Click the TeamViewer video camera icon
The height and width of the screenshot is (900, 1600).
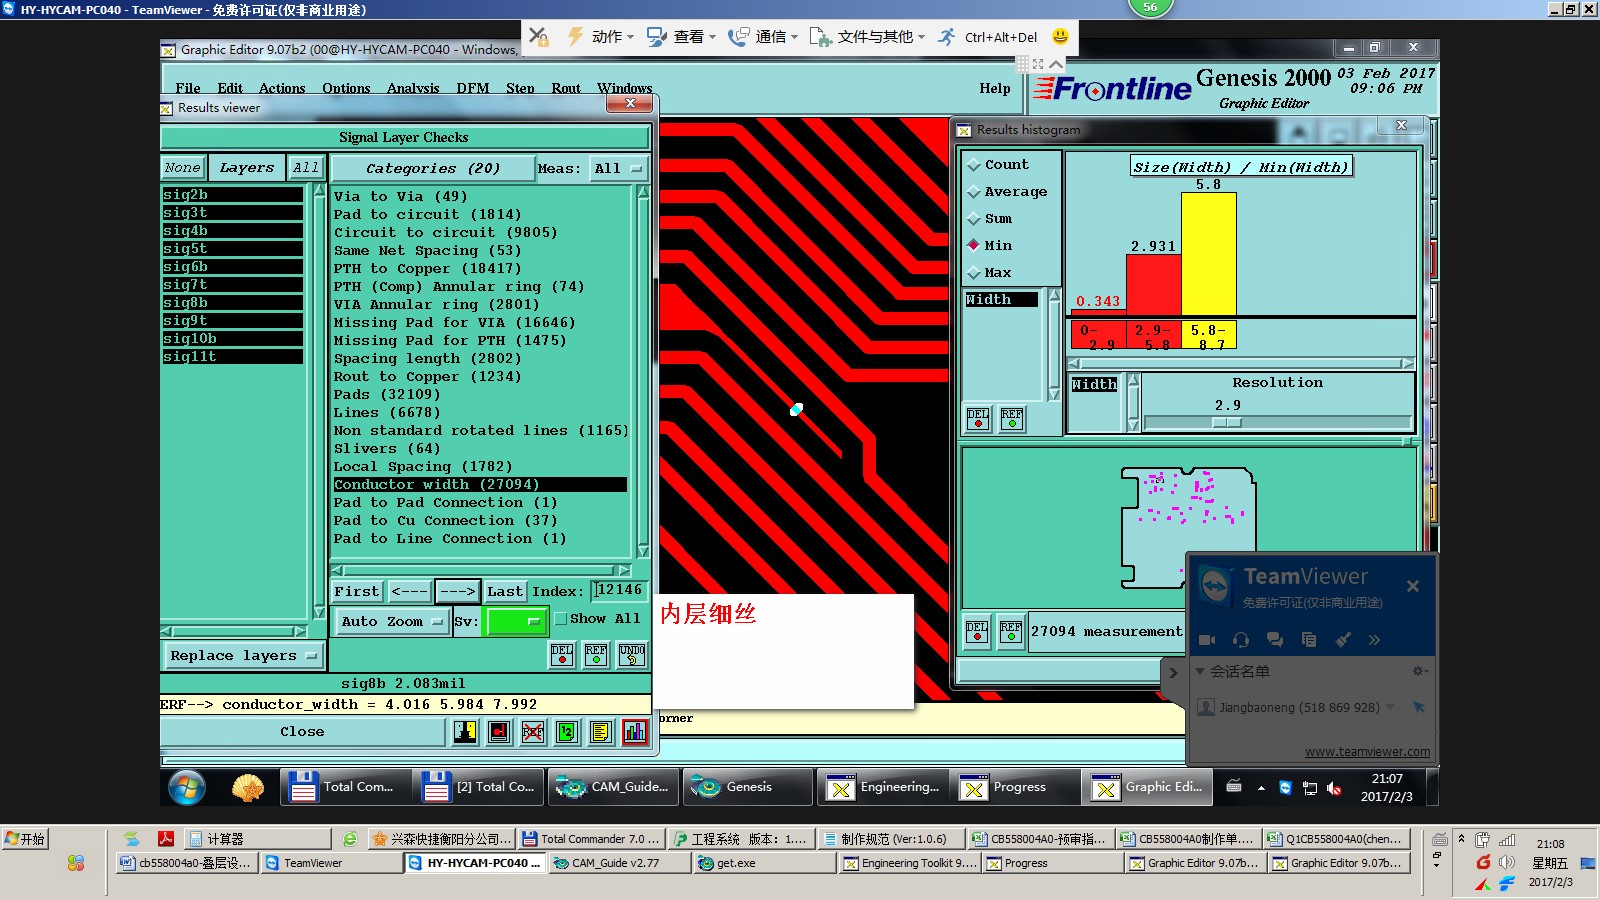point(1207,640)
